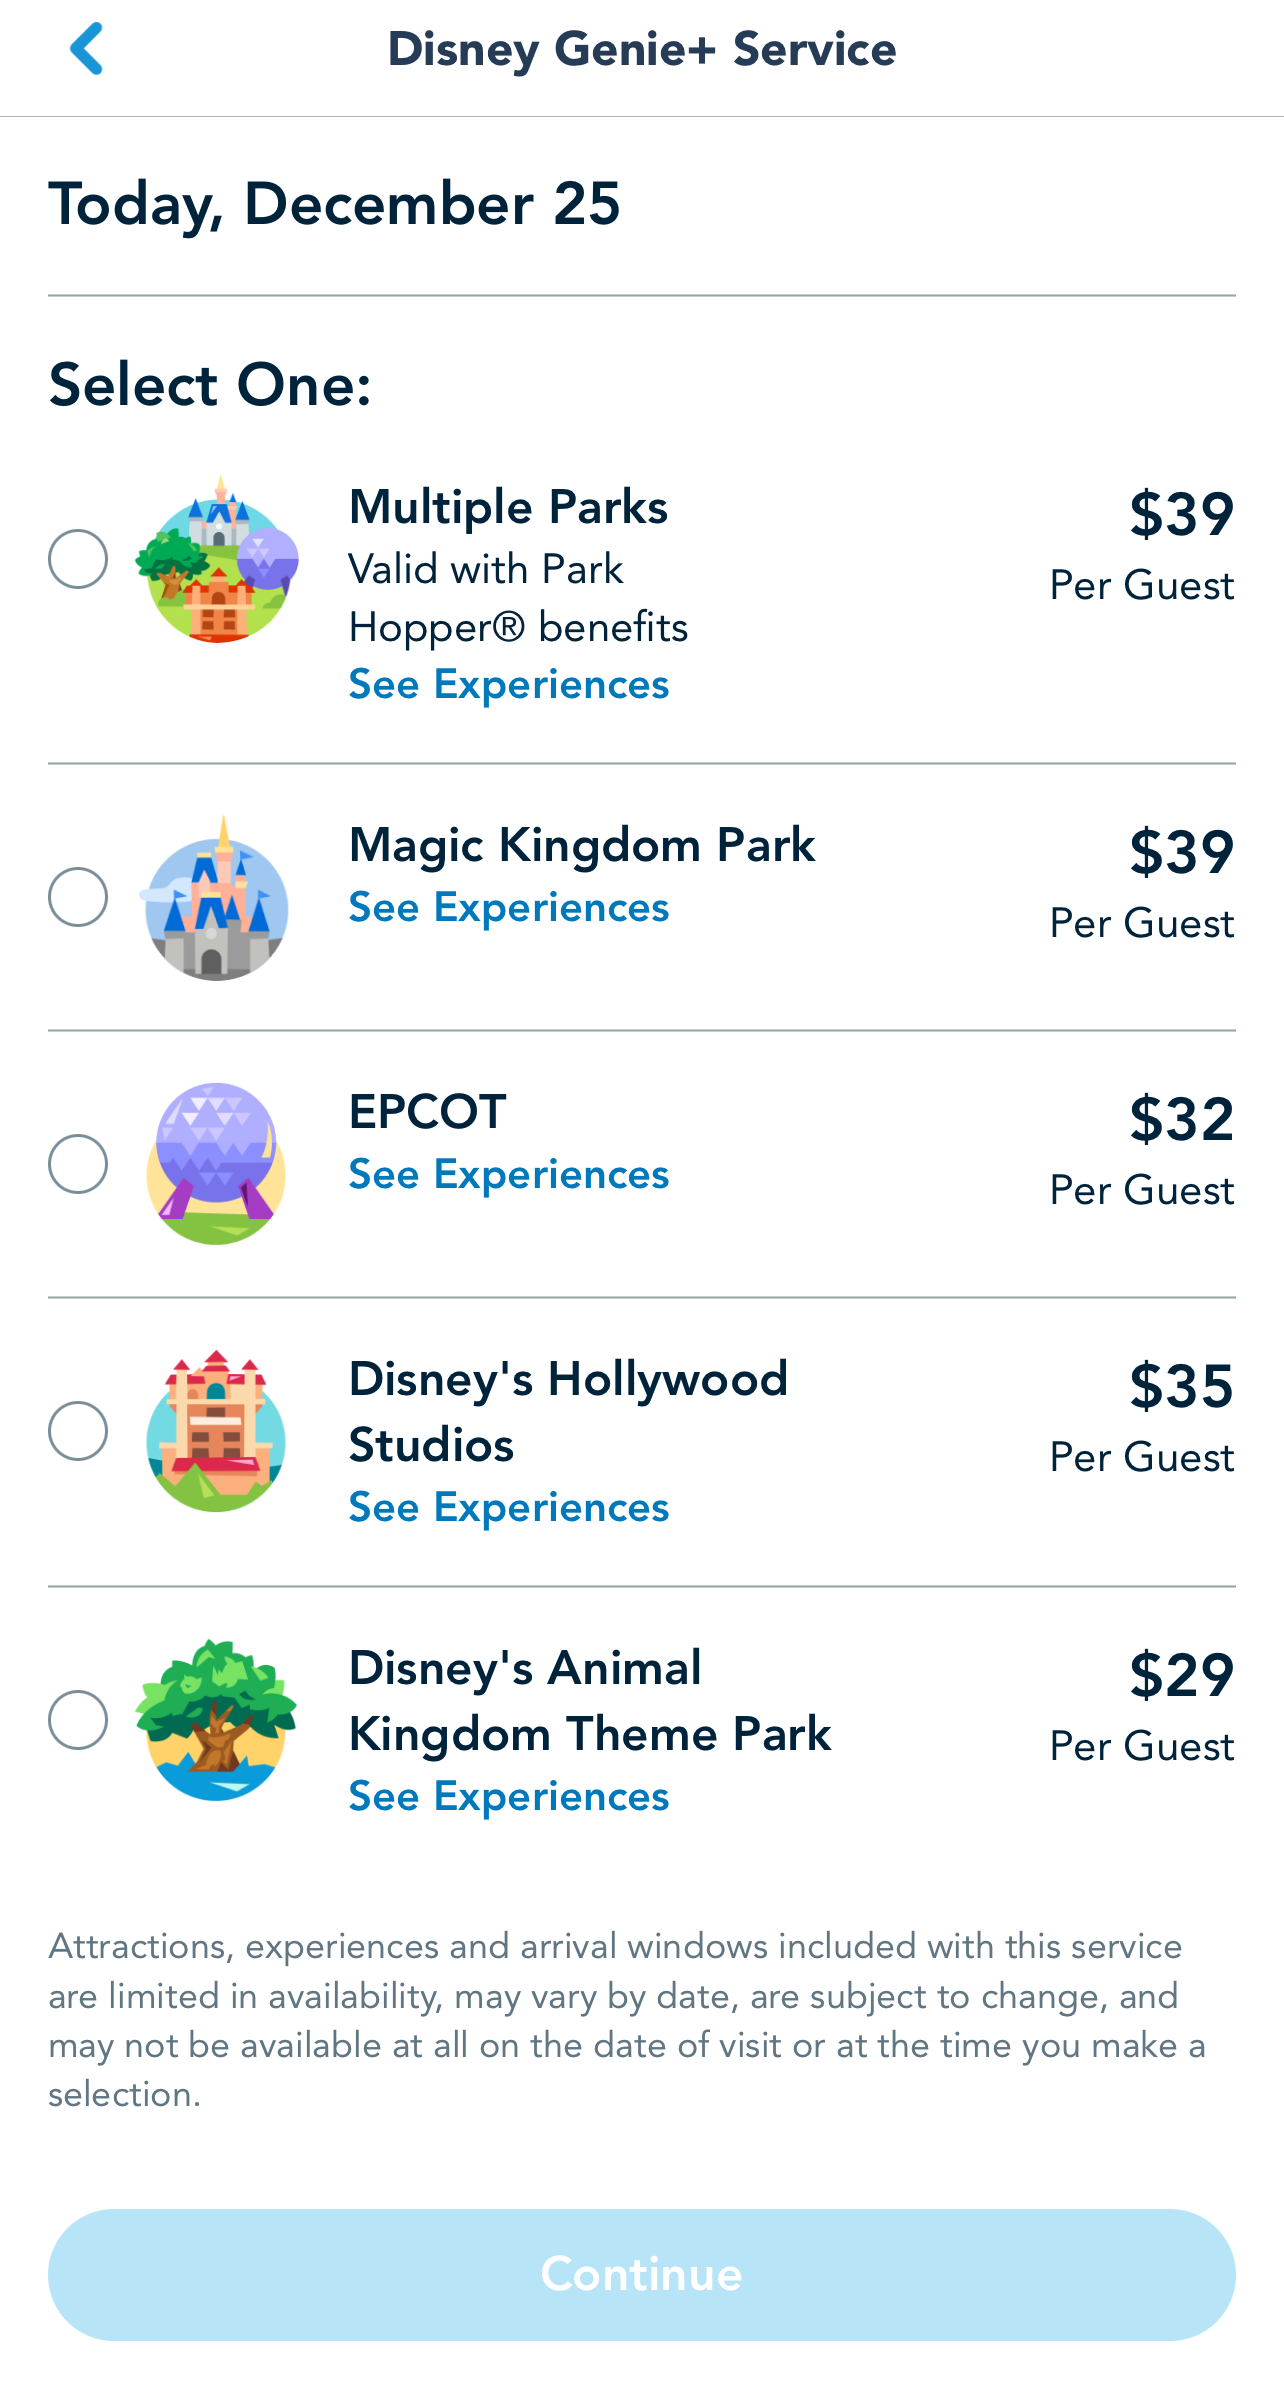Screen dimensions: 1284x2389
Task: Tap the Magic Kingdom castle icon
Action: 217,900
